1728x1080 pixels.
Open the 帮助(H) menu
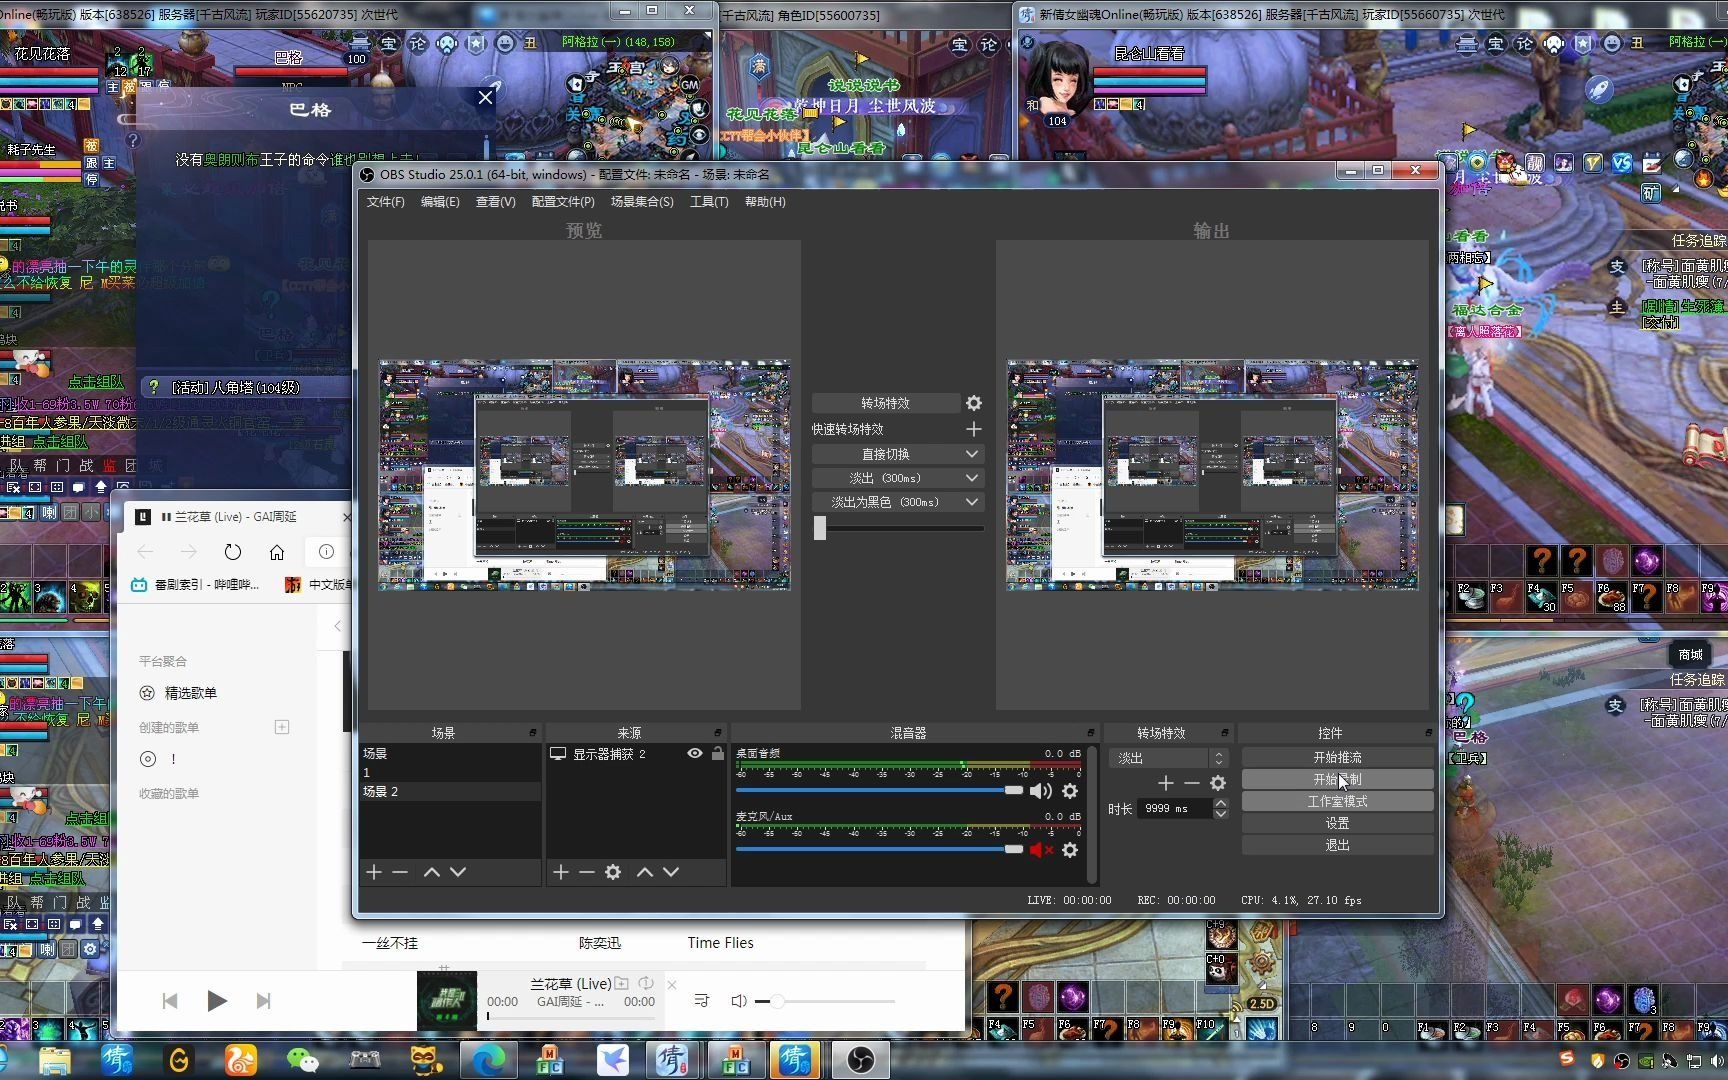pyautogui.click(x=765, y=202)
